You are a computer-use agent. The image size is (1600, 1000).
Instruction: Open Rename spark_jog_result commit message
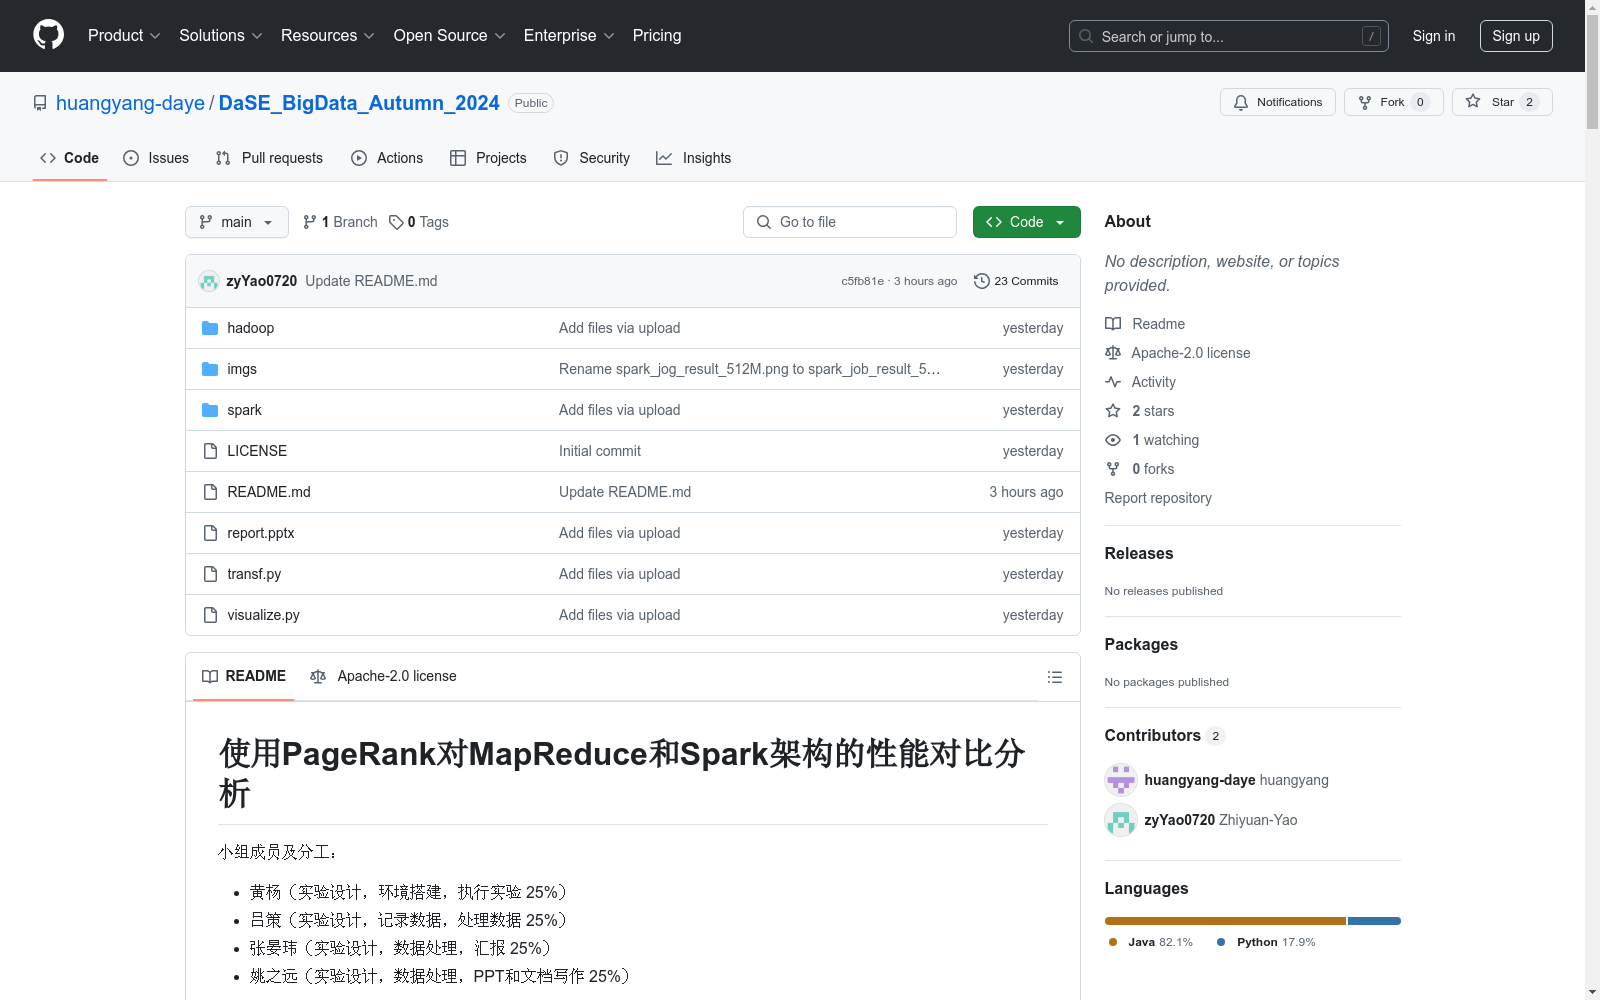749,369
